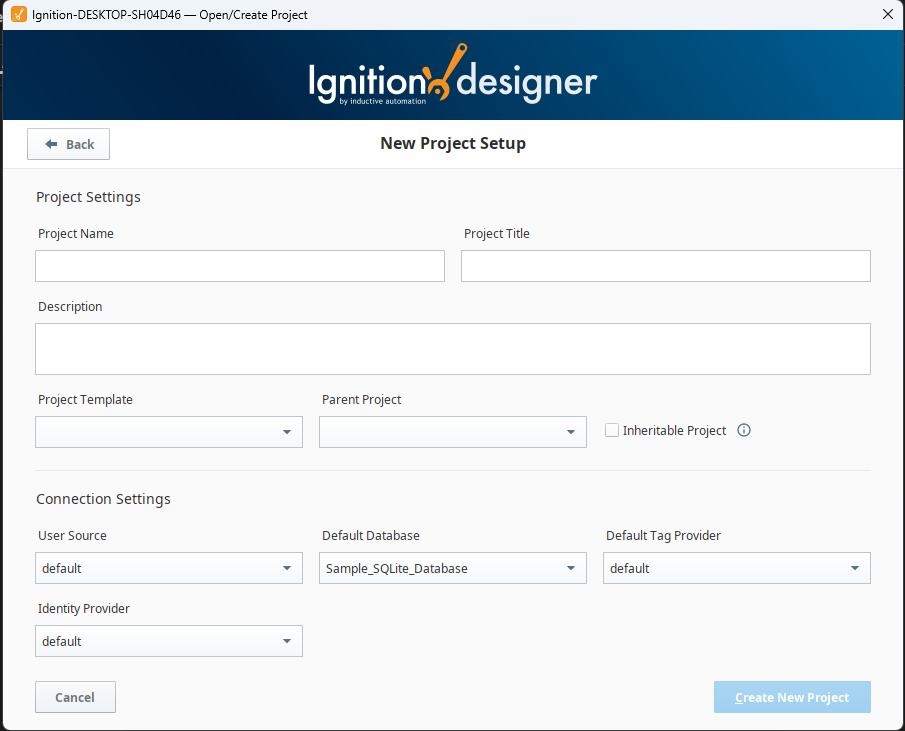Click the Ignition designer logo banner
The image size is (905, 731).
tap(452, 75)
